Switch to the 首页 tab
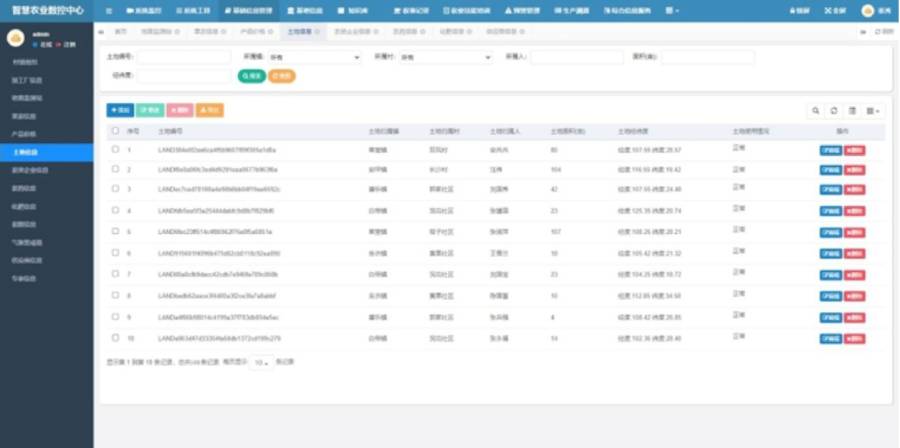900x448 pixels. [120, 32]
